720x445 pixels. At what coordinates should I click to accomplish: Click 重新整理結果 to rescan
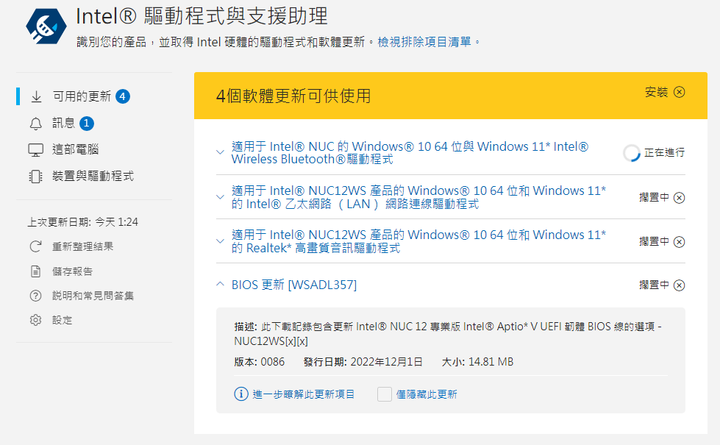tap(83, 247)
